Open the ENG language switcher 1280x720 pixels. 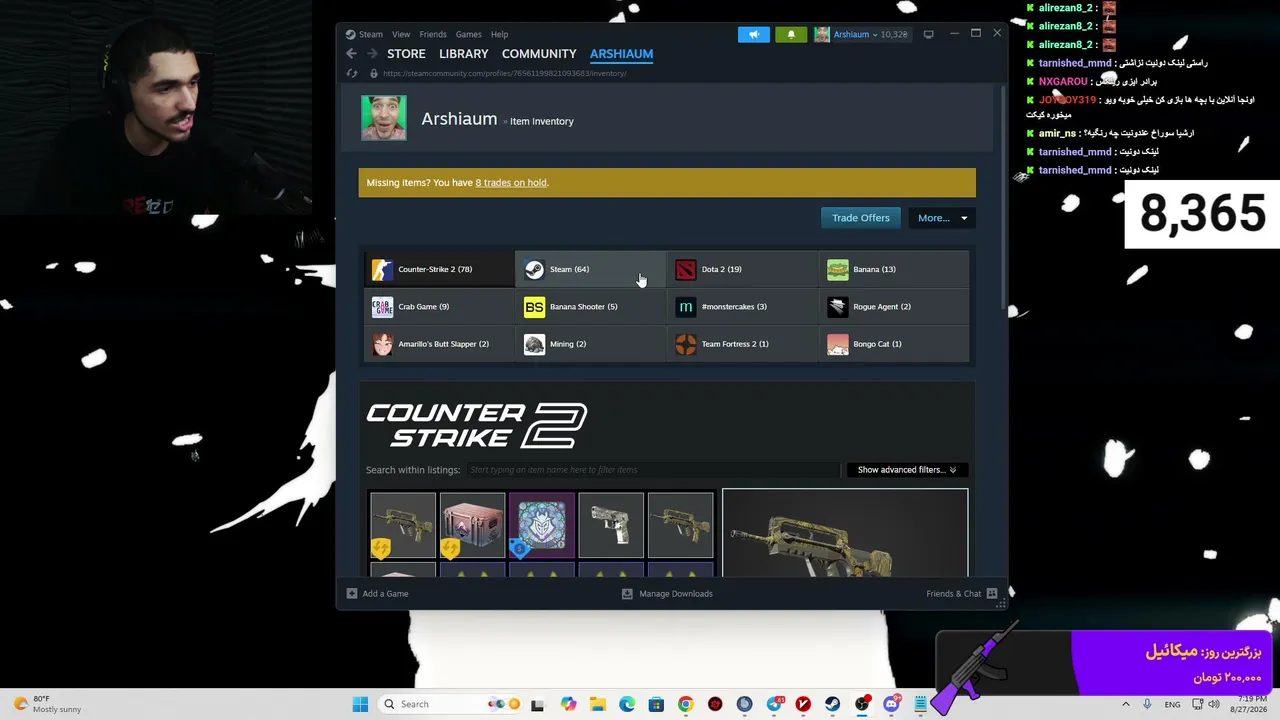point(1172,704)
